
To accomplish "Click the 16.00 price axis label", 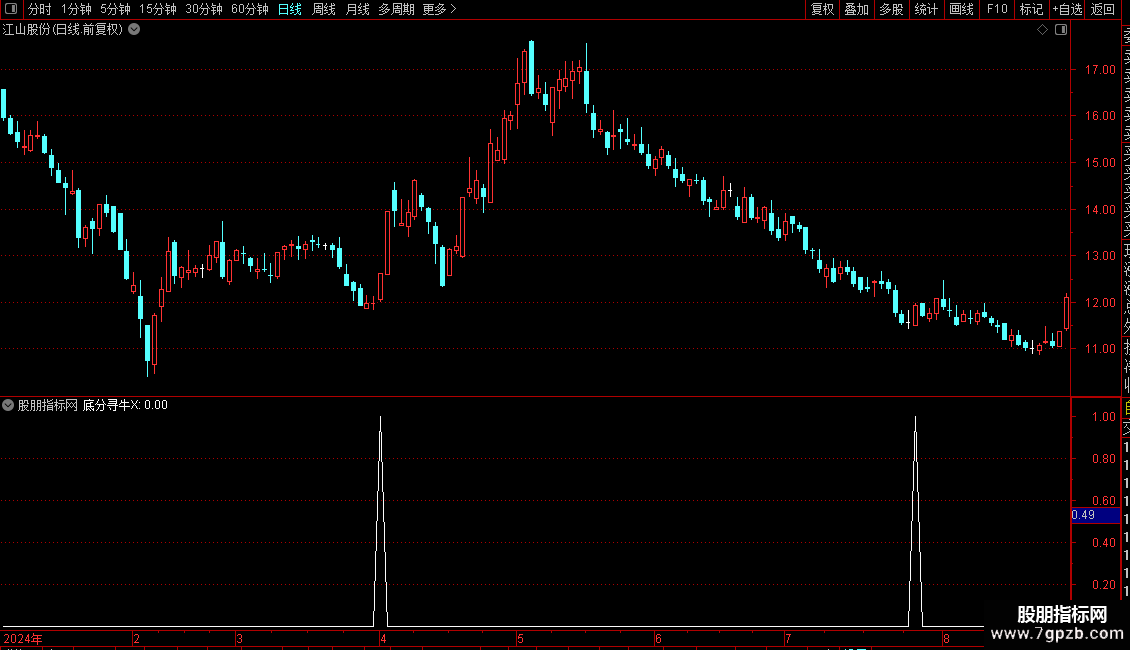I will [x=1100, y=115].
